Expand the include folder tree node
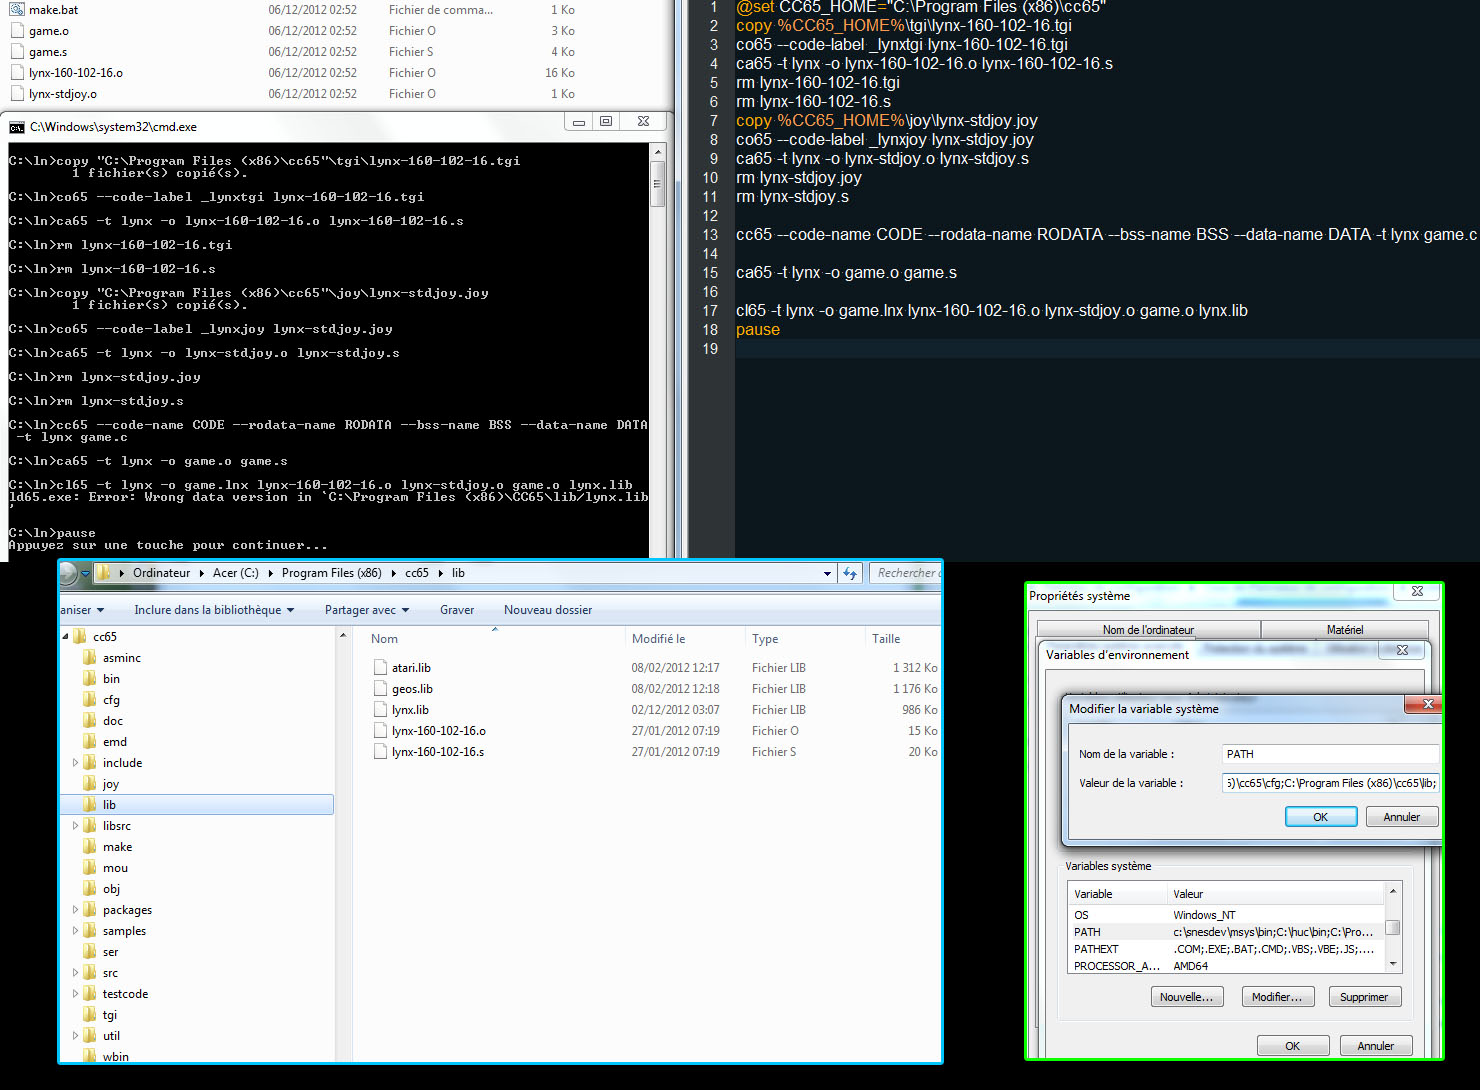 point(75,763)
